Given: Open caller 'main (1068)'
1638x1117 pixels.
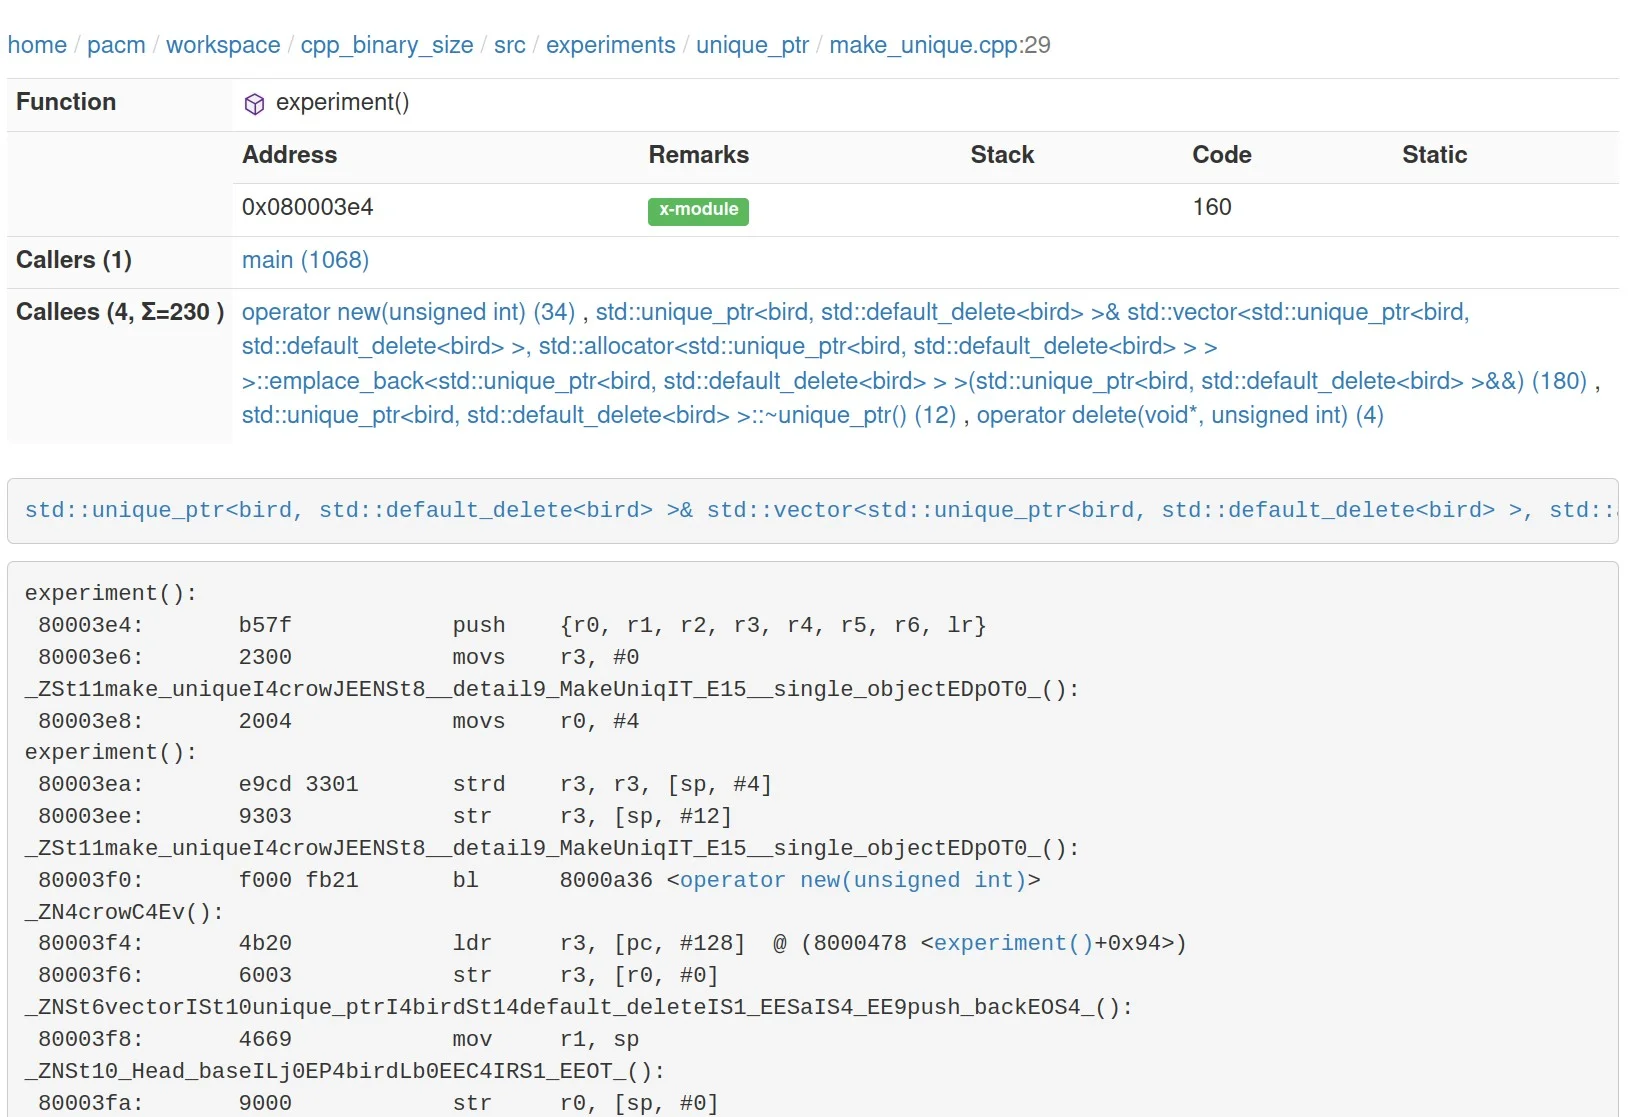Looking at the screenshot, I should 305,260.
